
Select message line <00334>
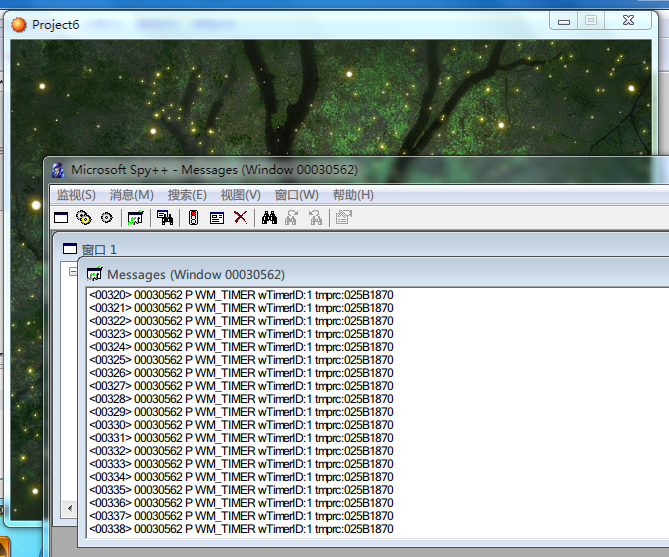241,477
